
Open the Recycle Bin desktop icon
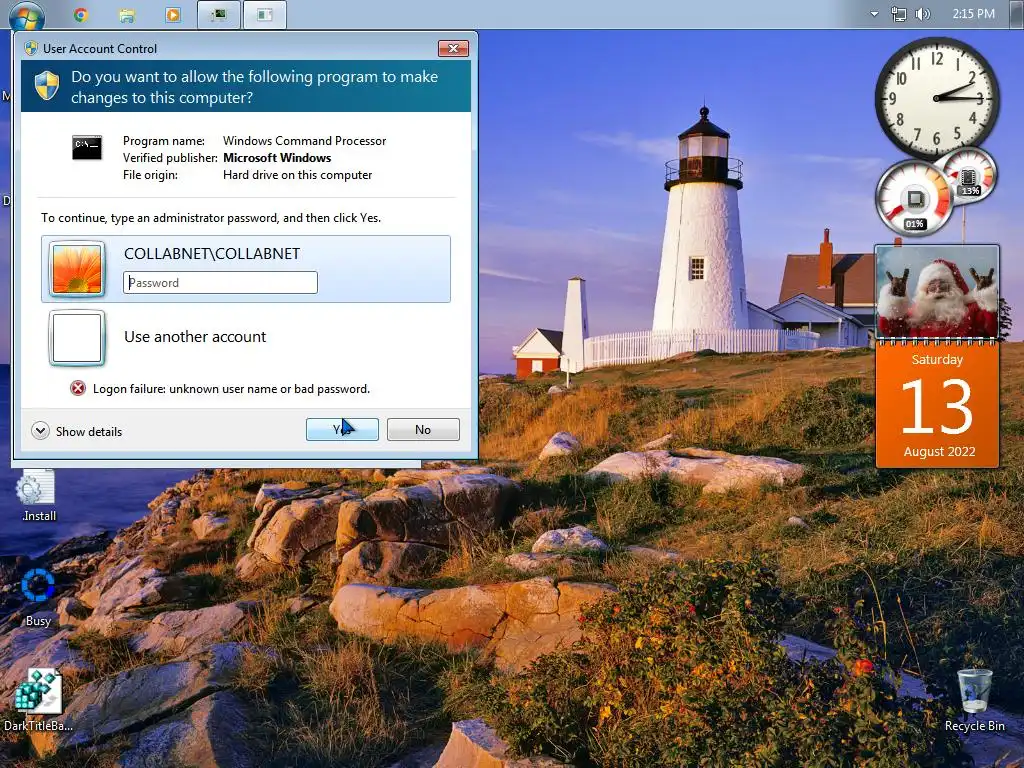pos(974,699)
